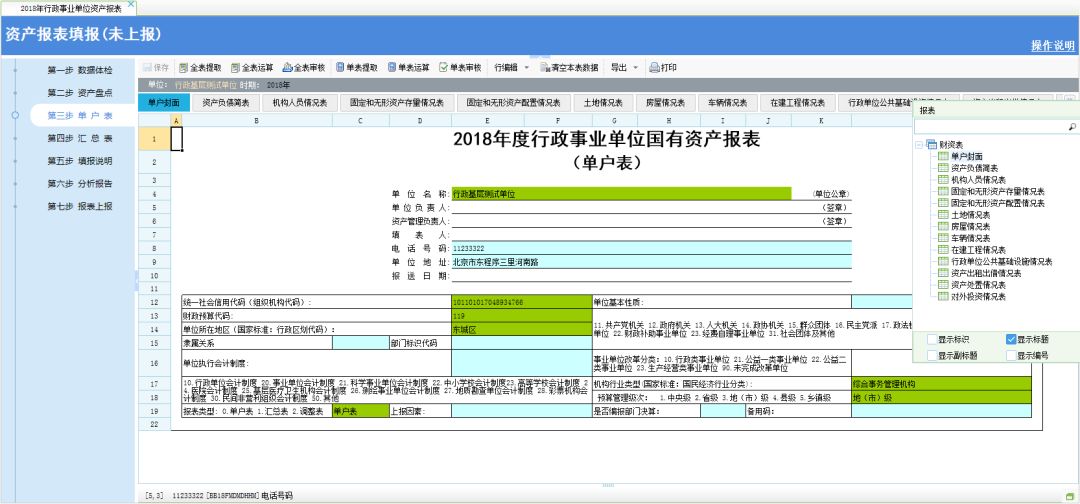Select row header 12 in spreadsheet
1080x504 pixels.
click(x=155, y=302)
